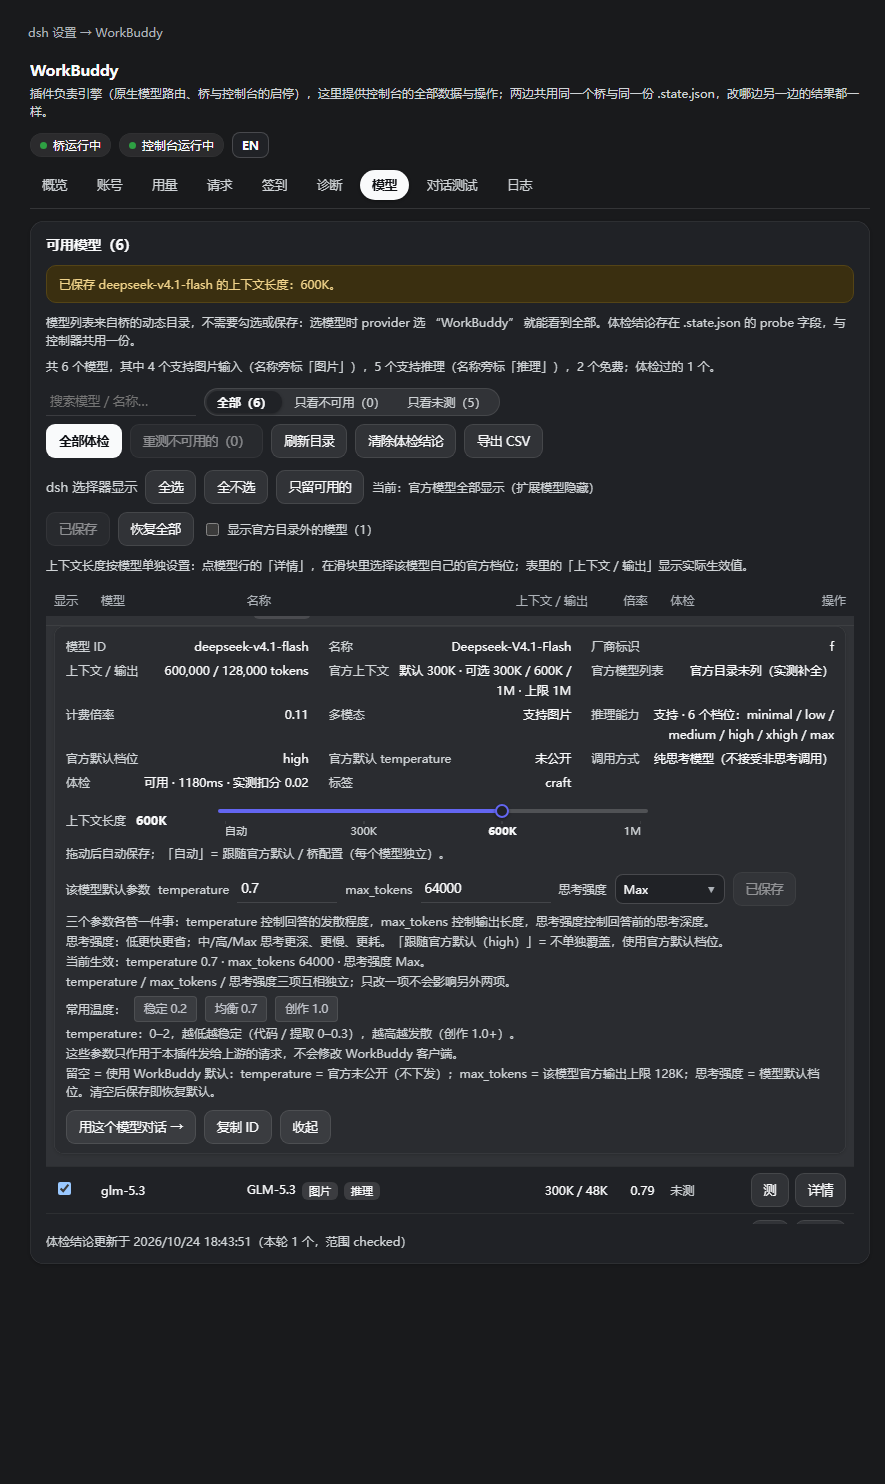Image resolution: width=885 pixels, height=1484 pixels.
Task: Switch language with the EN button
Action: (x=250, y=145)
